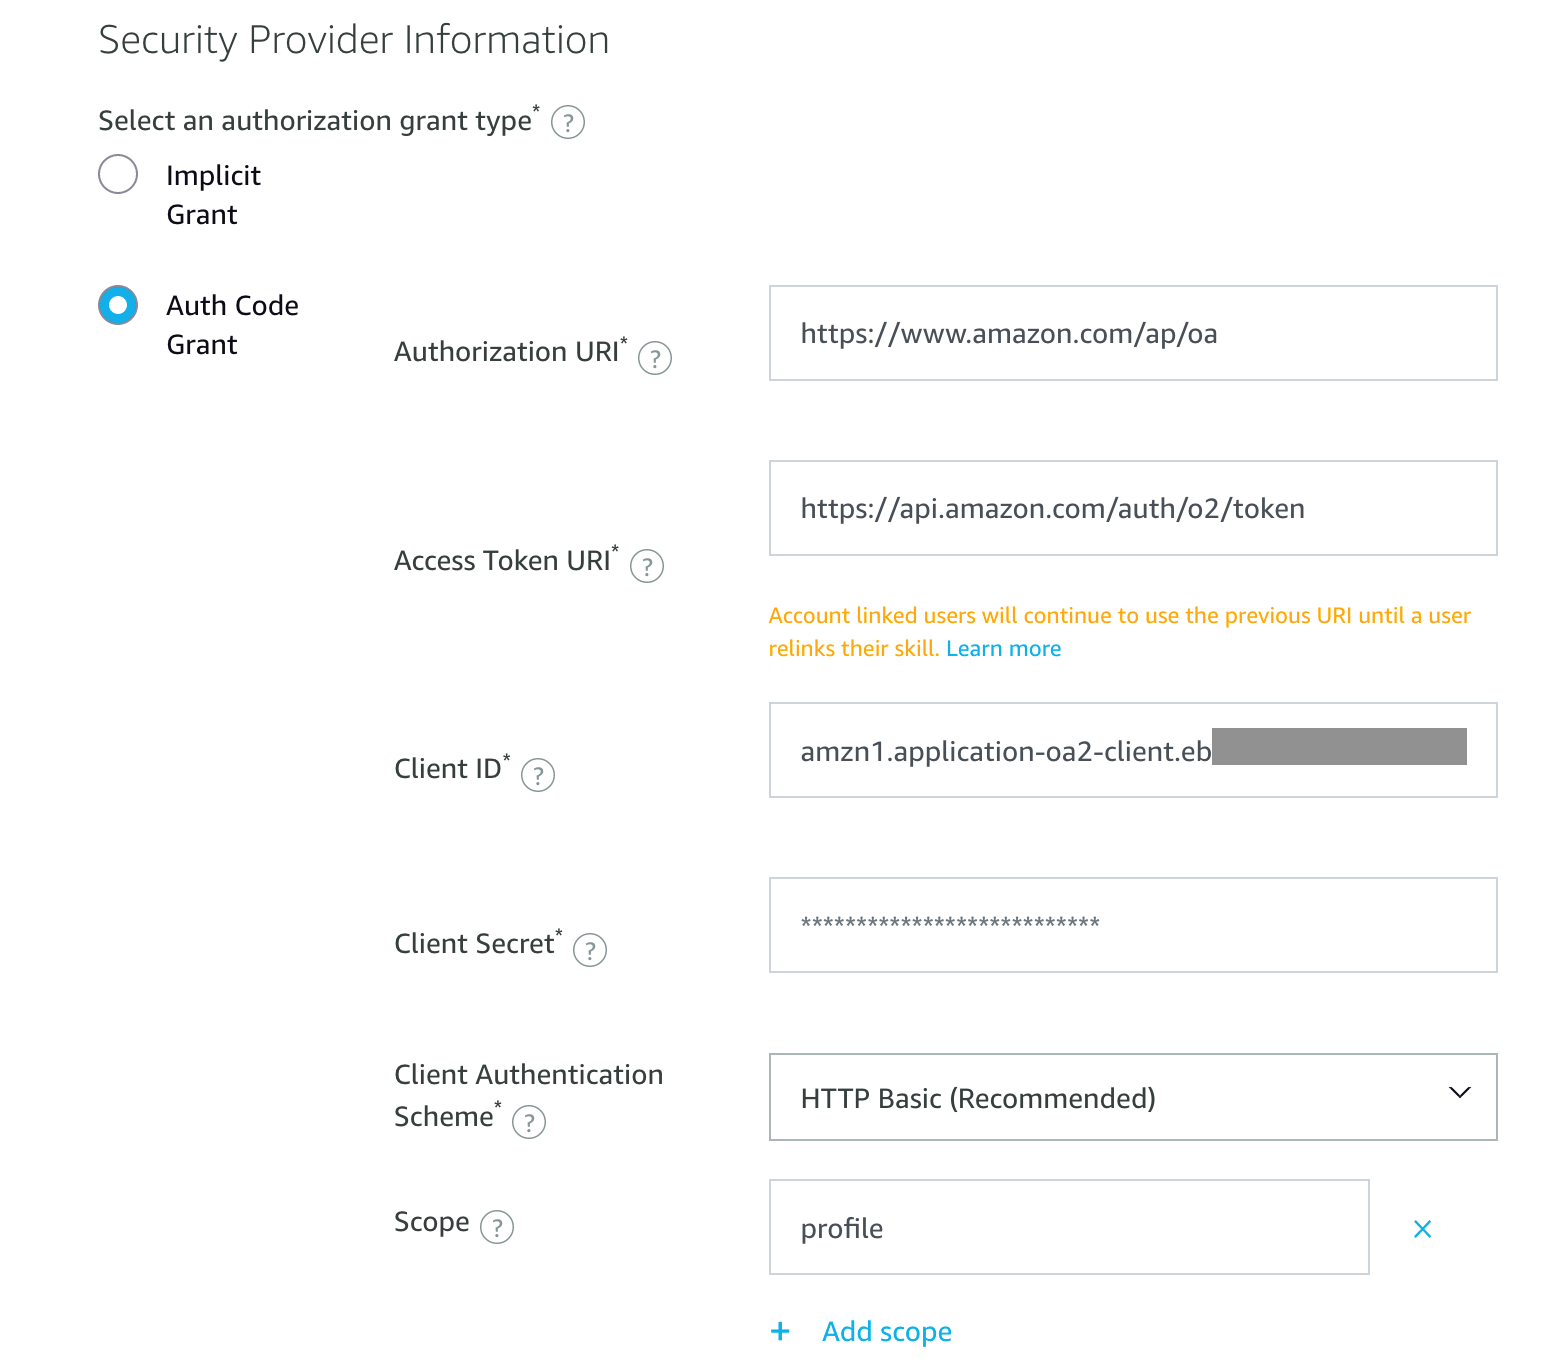Open help for authorization grant type

pos(567,122)
